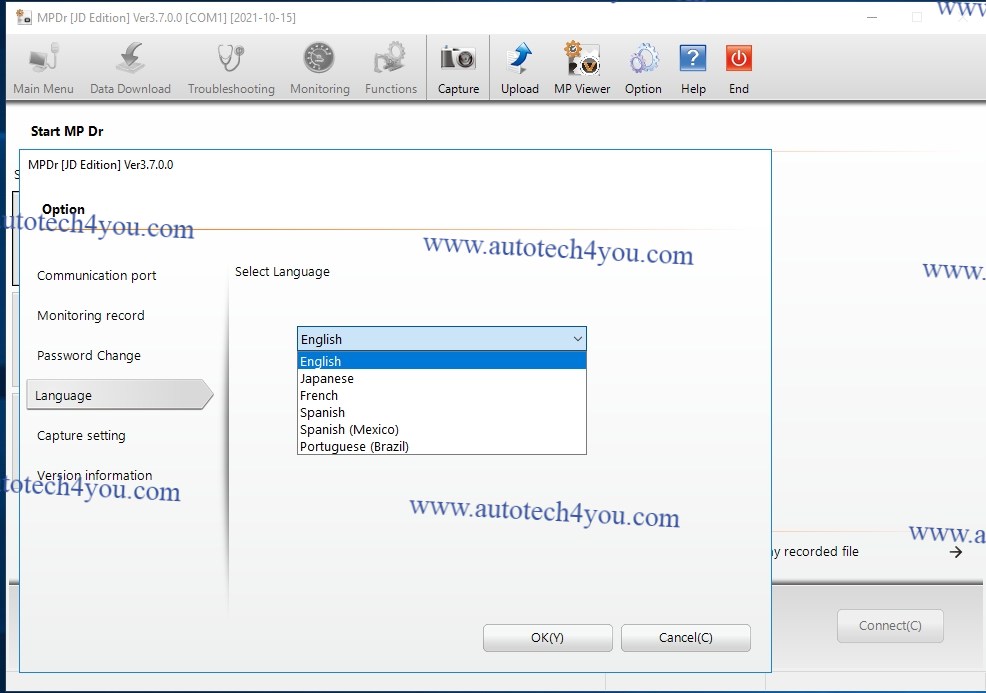Switch to the Monitoring record tab
This screenshot has height=693, width=986.
coord(91,316)
